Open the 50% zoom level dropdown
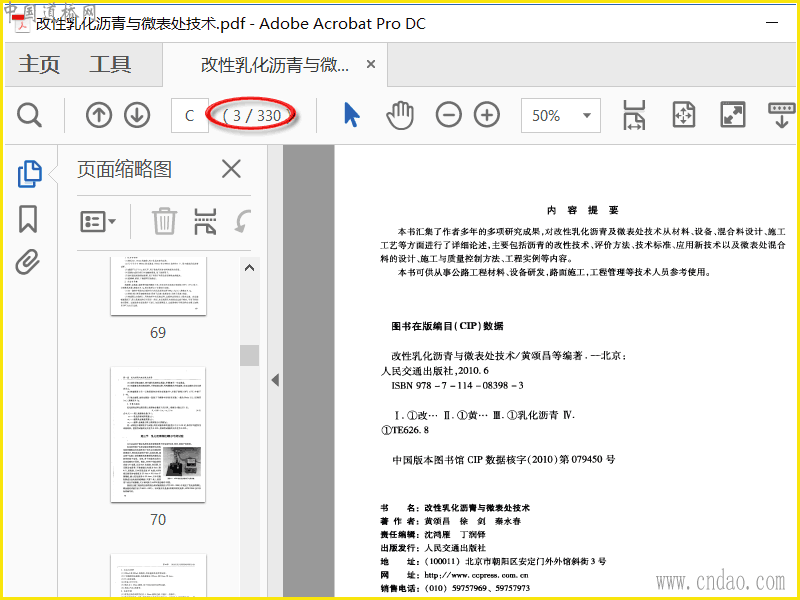800x600 pixels. tap(561, 116)
